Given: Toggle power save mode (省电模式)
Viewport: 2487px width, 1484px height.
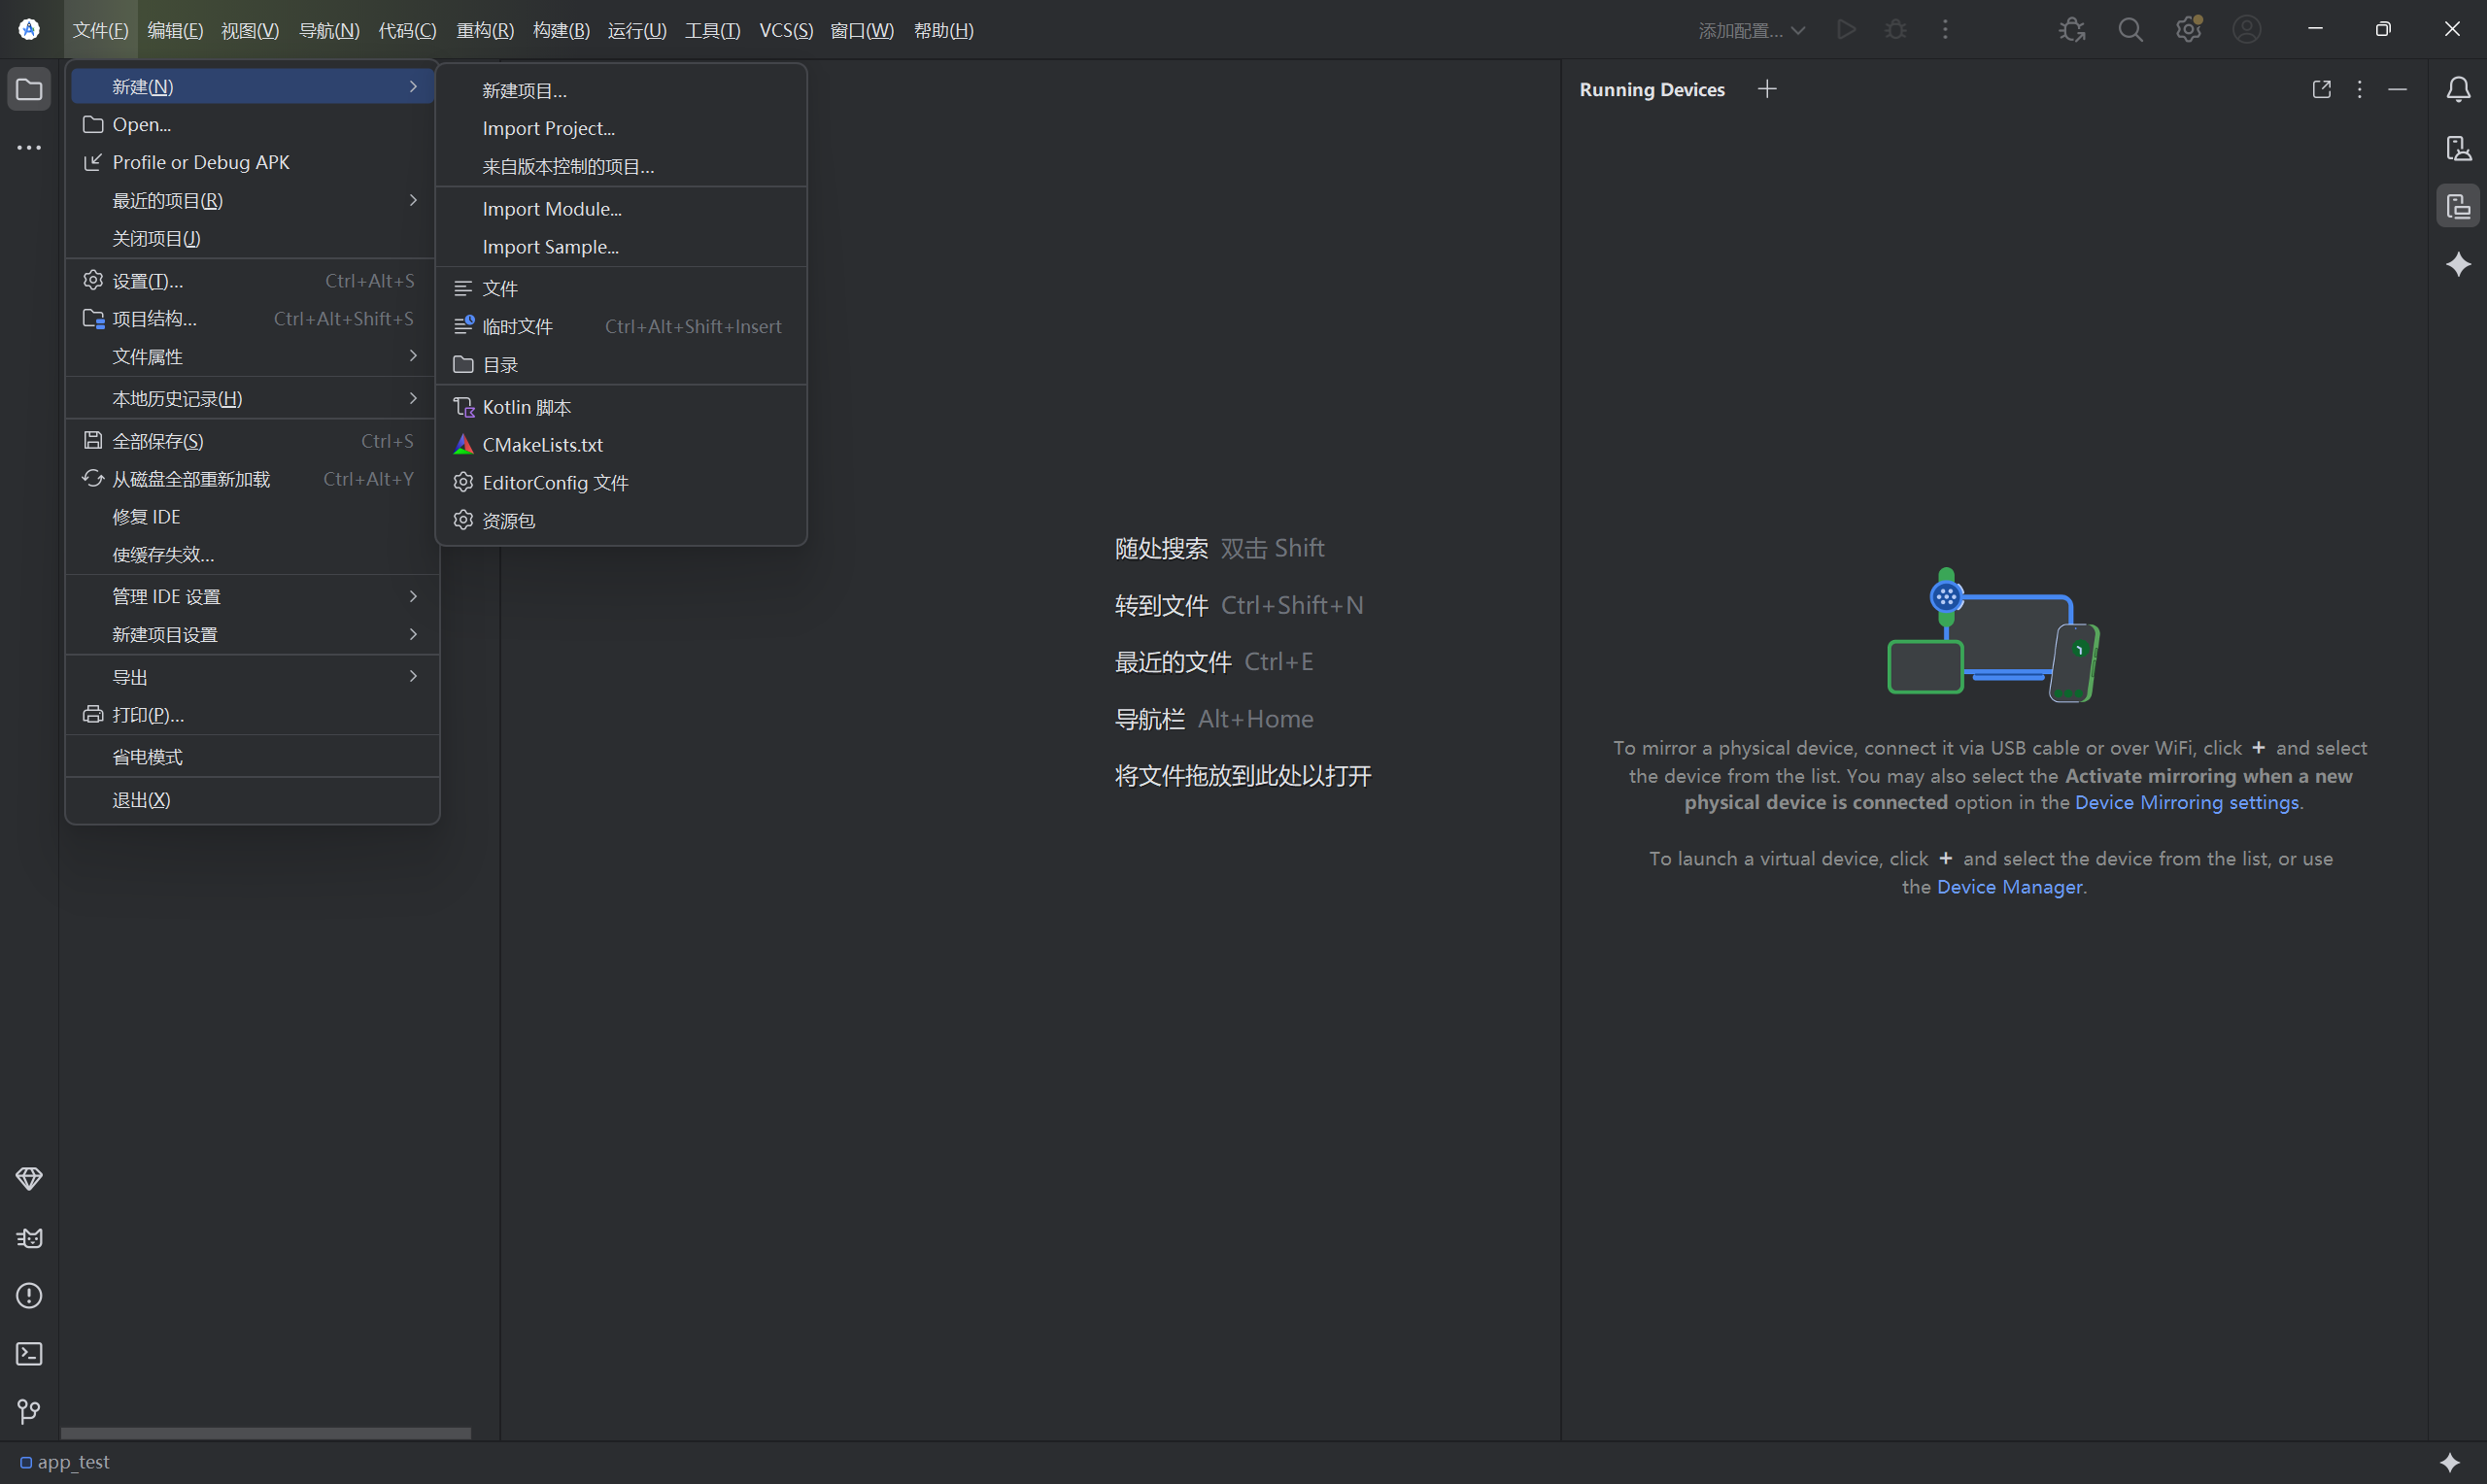Looking at the screenshot, I should pos(148,757).
